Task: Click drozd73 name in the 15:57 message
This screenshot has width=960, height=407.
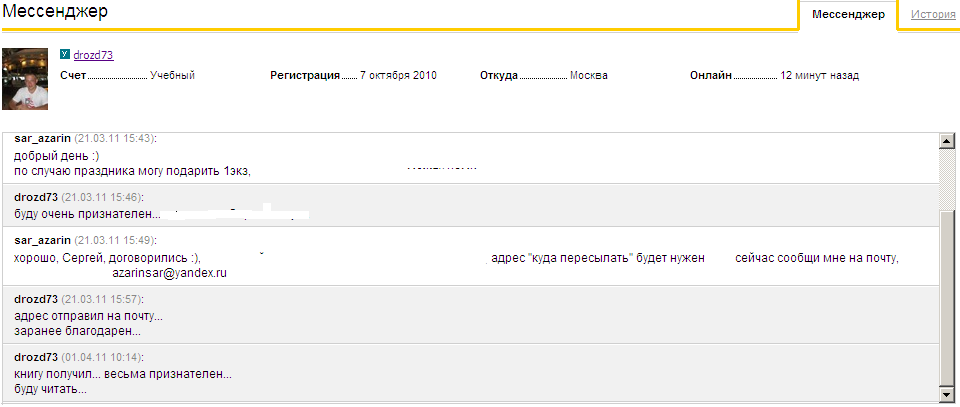Action: tap(37, 299)
